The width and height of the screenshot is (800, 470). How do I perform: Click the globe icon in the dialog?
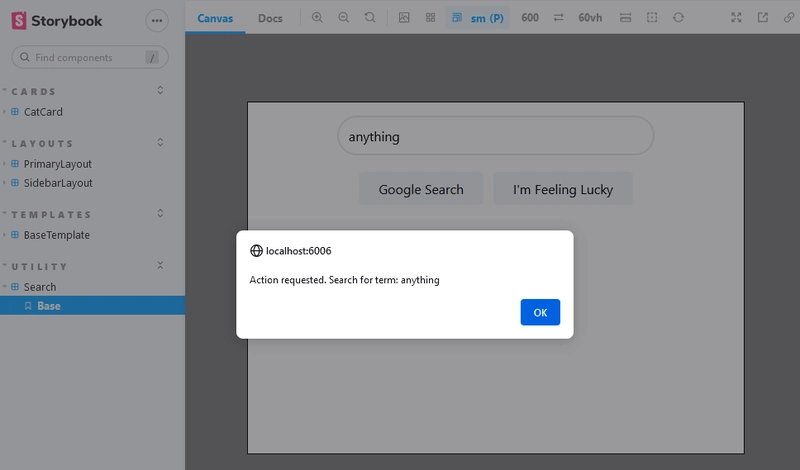[x=256, y=251]
